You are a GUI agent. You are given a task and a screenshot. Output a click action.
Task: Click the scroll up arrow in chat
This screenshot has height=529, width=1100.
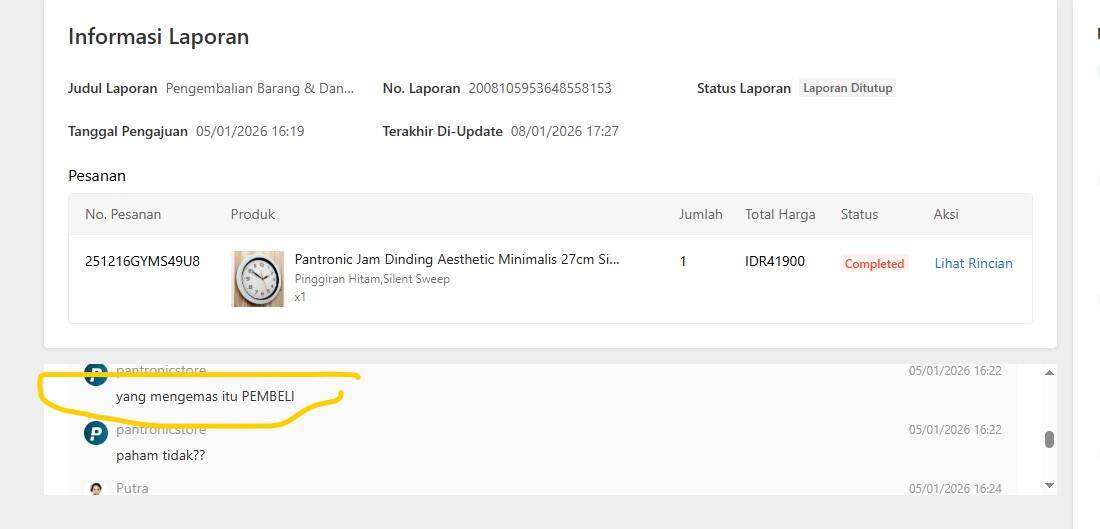click(x=1049, y=372)
